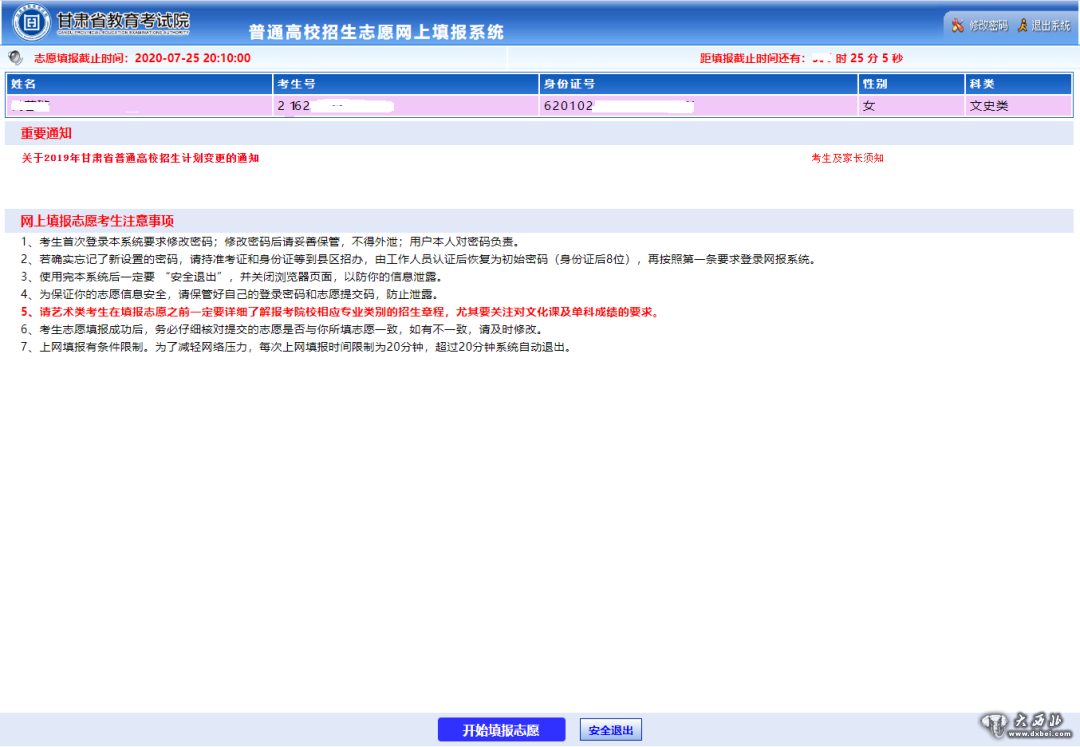Click the Gansu Education Examination Authority logo
Viewport: 1080px width, 747px height.
tap(33, 22)
